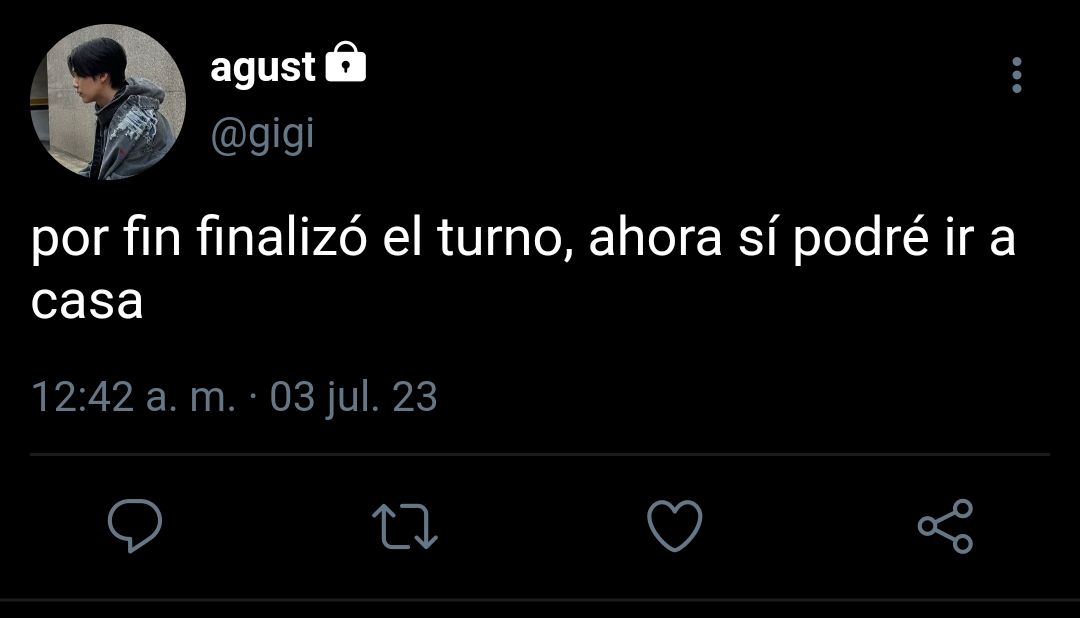This screenshot has height=618, width=1080.
Task: Open the three-dot more options menu
Action: (1017, 75)
